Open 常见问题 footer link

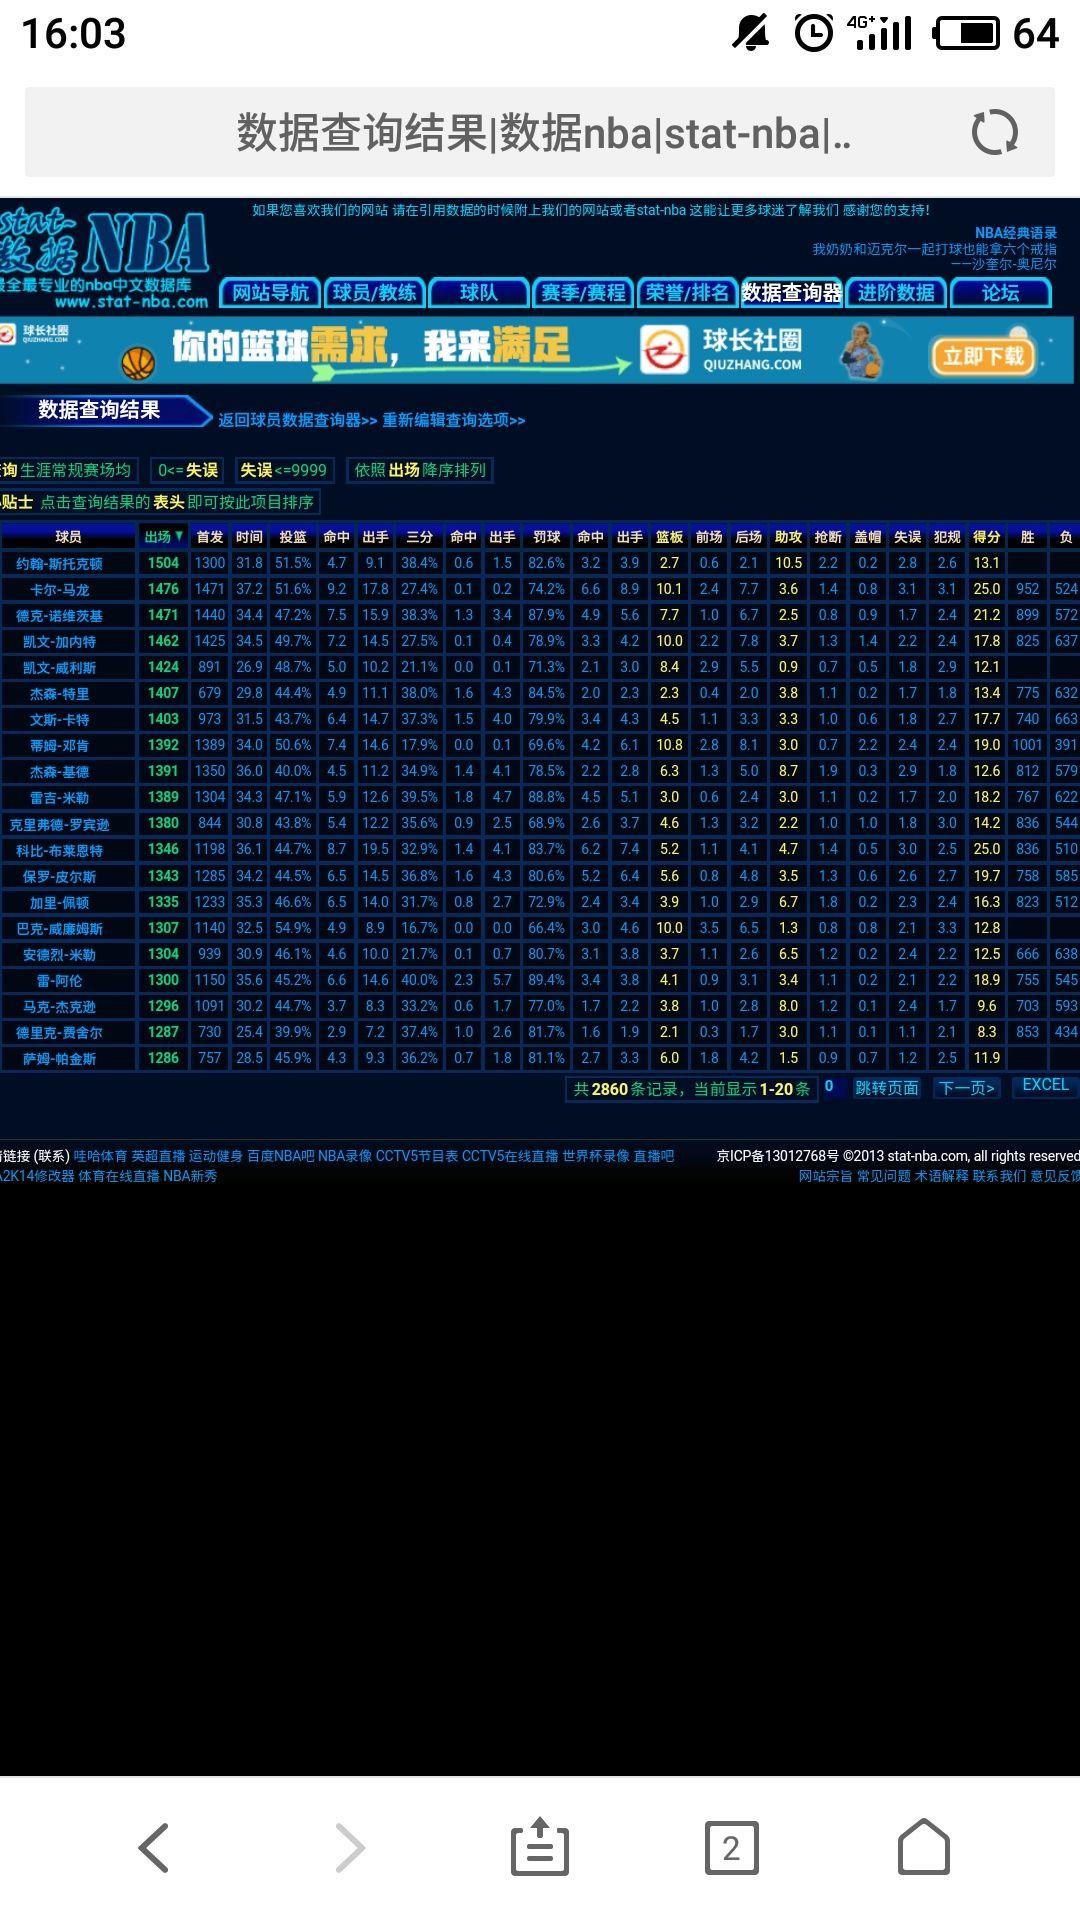pyautogui.click(x=883, y=1176)
